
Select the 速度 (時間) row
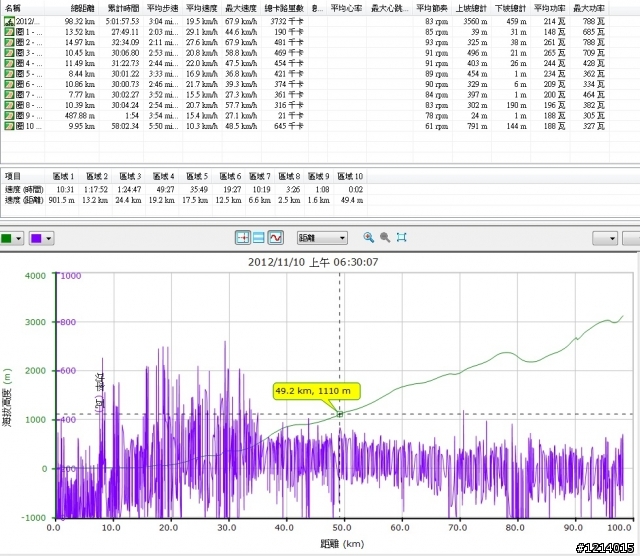point(24,188)
